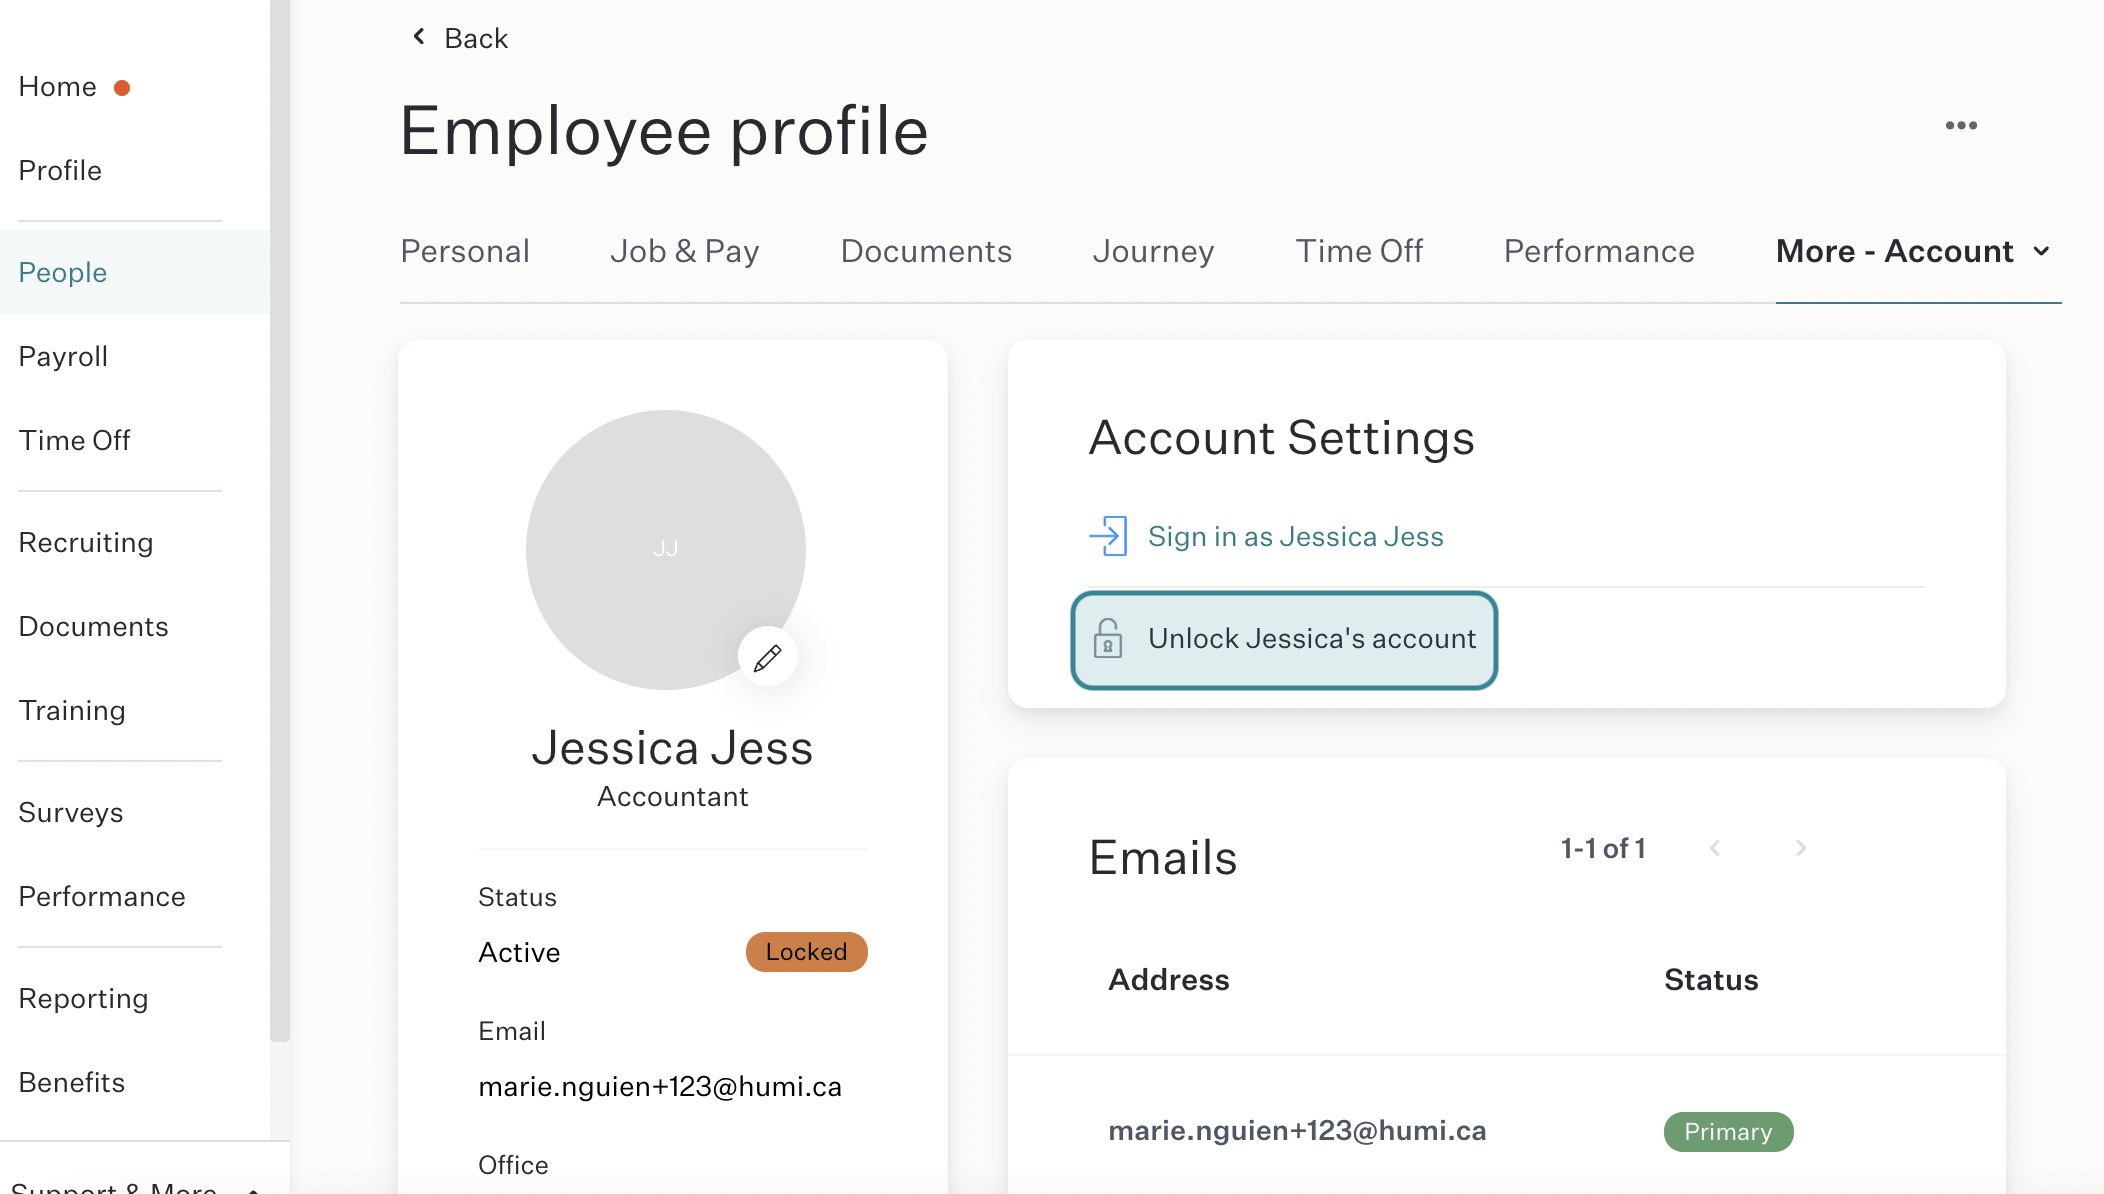The image size is (2104, 1194).
Task: Click the Primary email status badge
Action: [1728, 1132]
